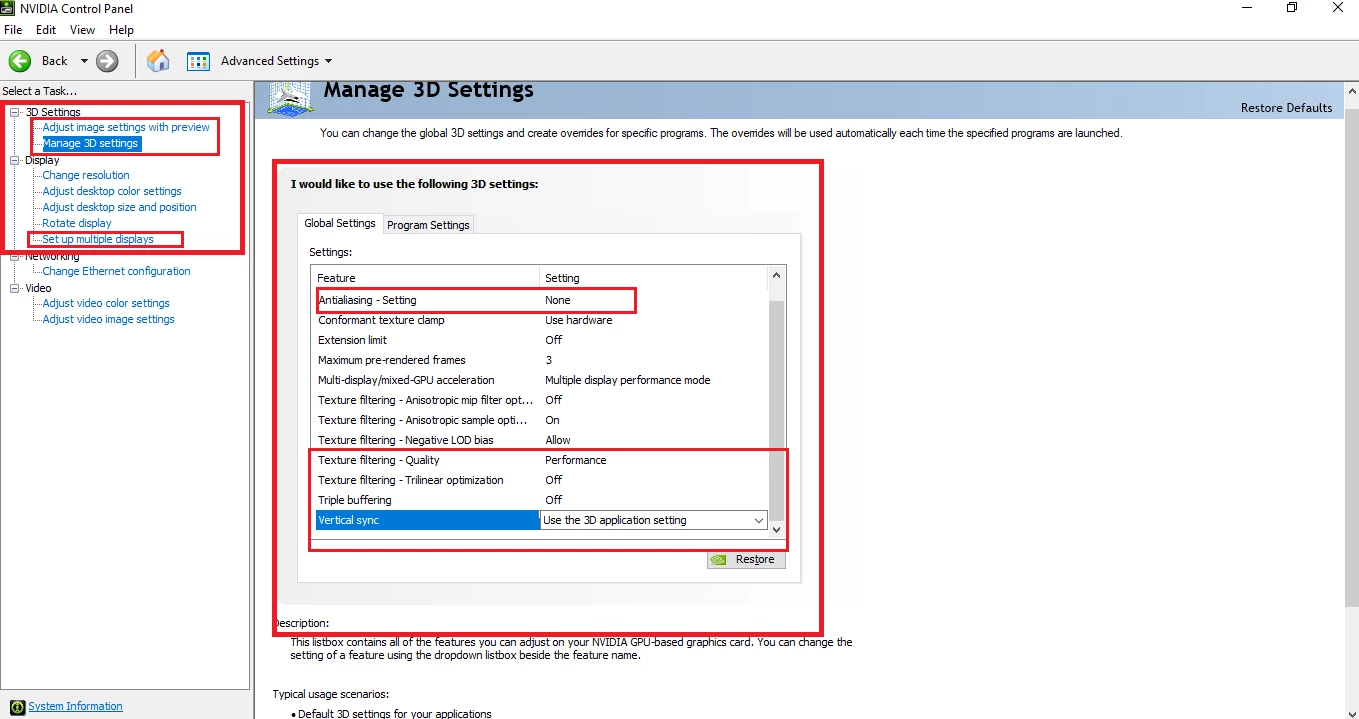Click the NVIDIA Control Panel title icon

click(x=8, y=8)
